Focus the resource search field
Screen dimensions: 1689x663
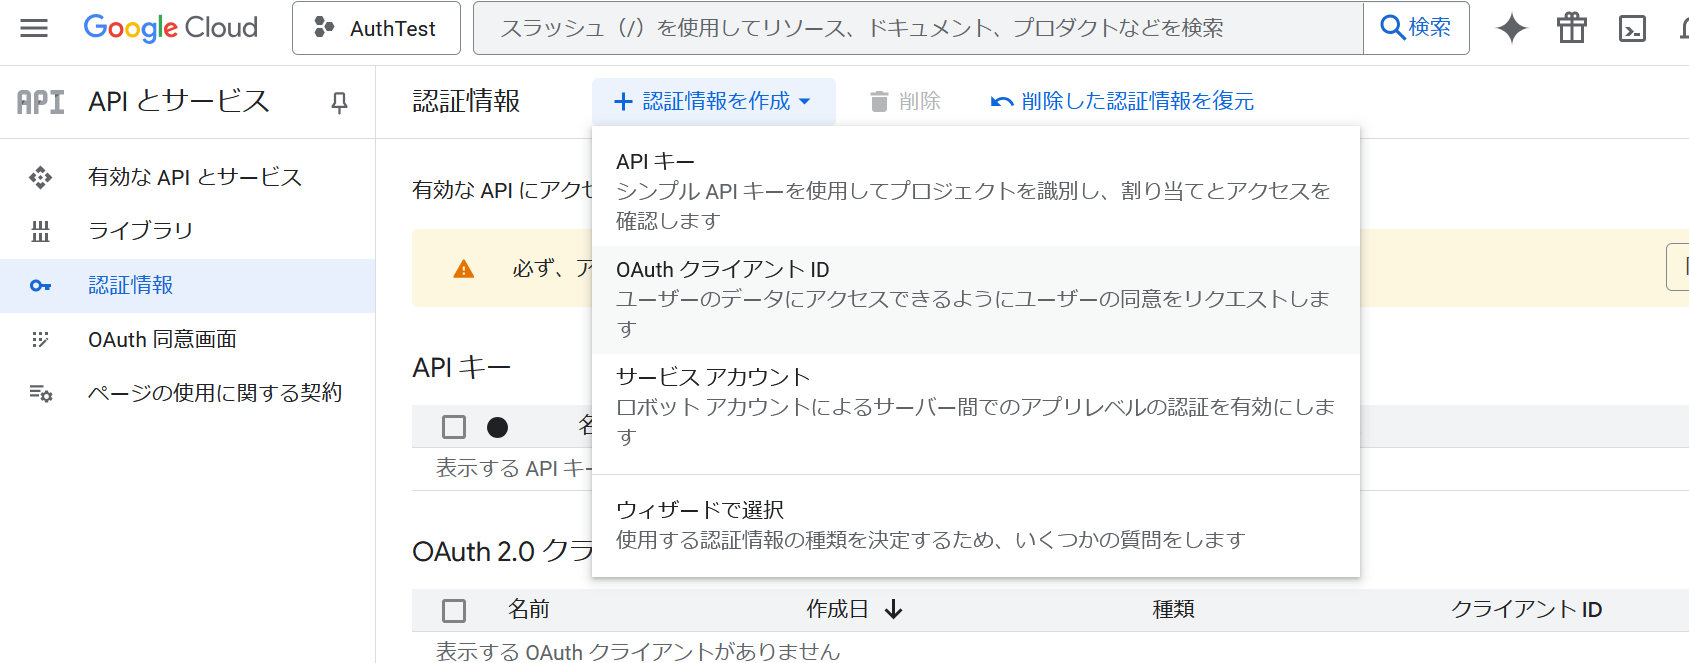click(918, 28)
